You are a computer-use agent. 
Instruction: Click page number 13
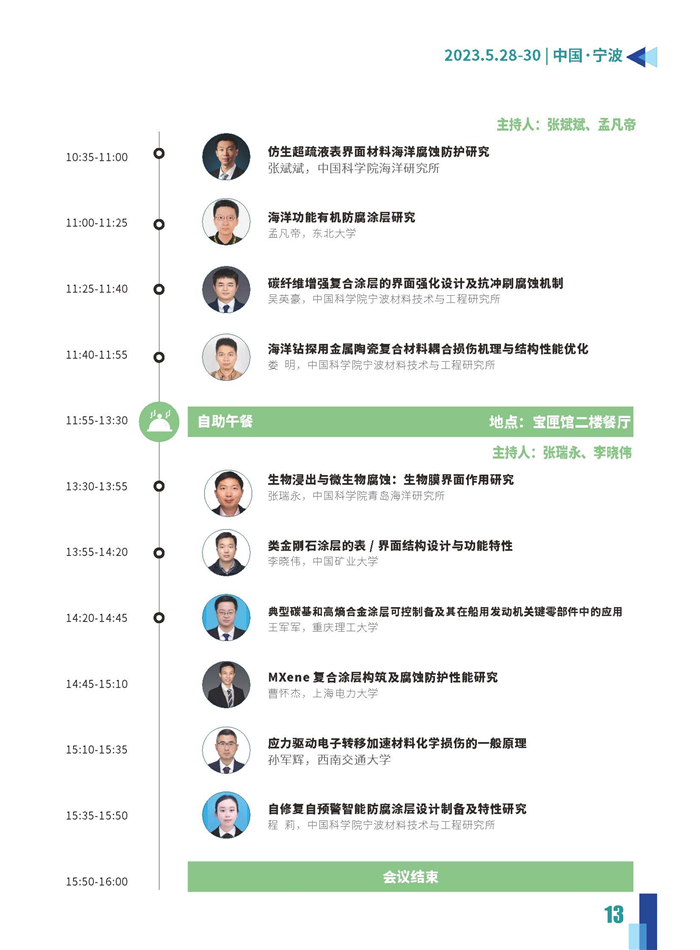click(x=614, y=914)
